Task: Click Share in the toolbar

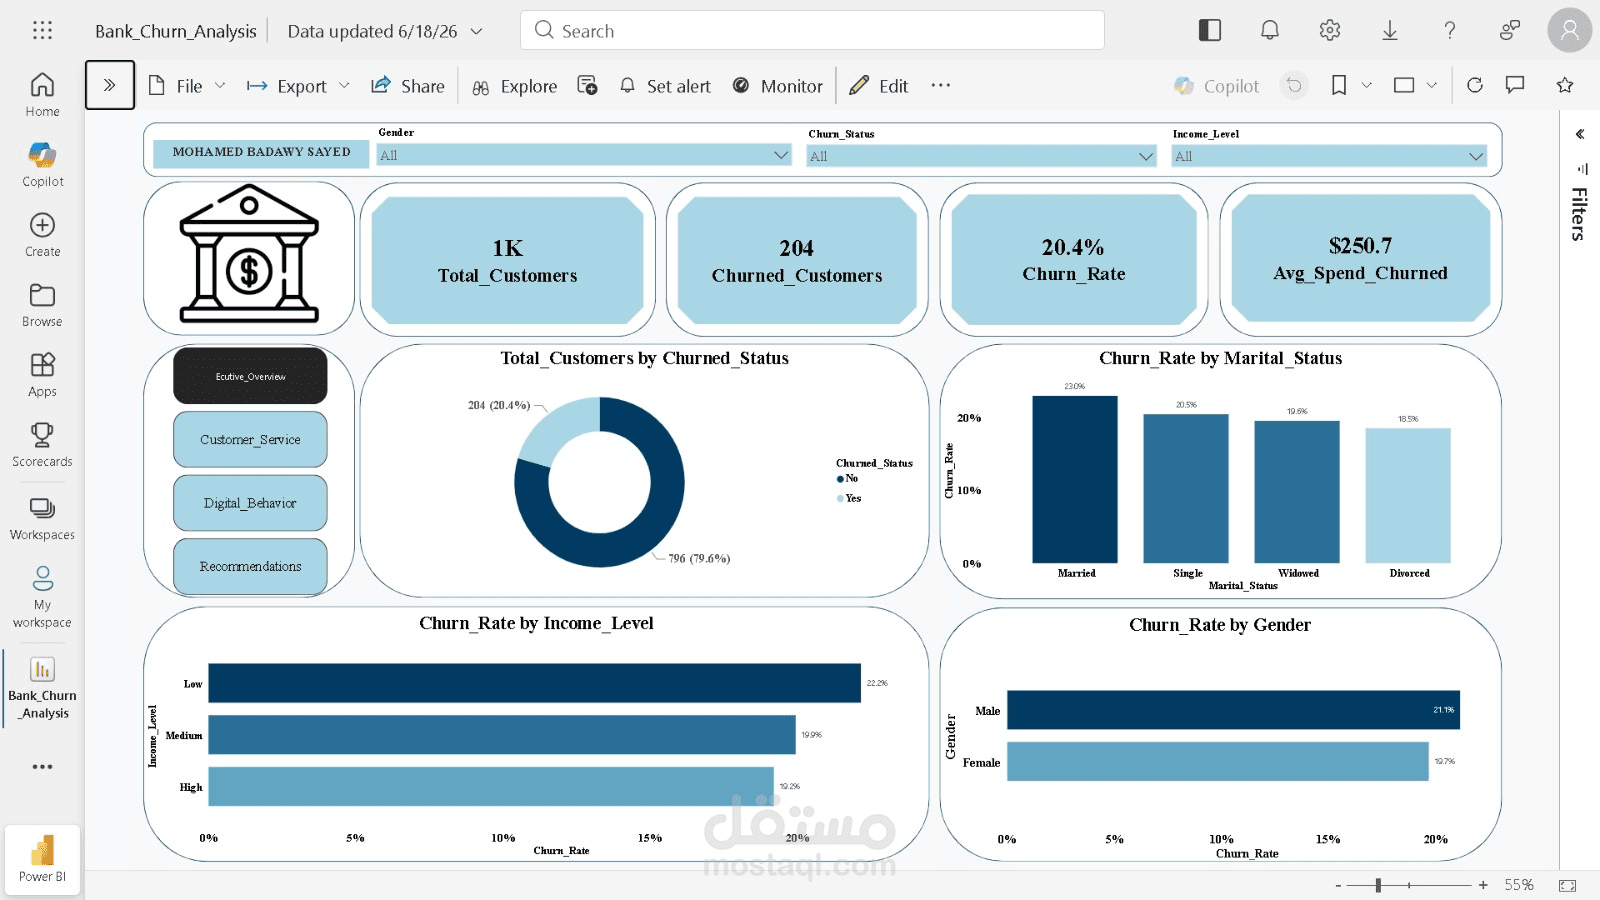Action: [x=408, y=86]
